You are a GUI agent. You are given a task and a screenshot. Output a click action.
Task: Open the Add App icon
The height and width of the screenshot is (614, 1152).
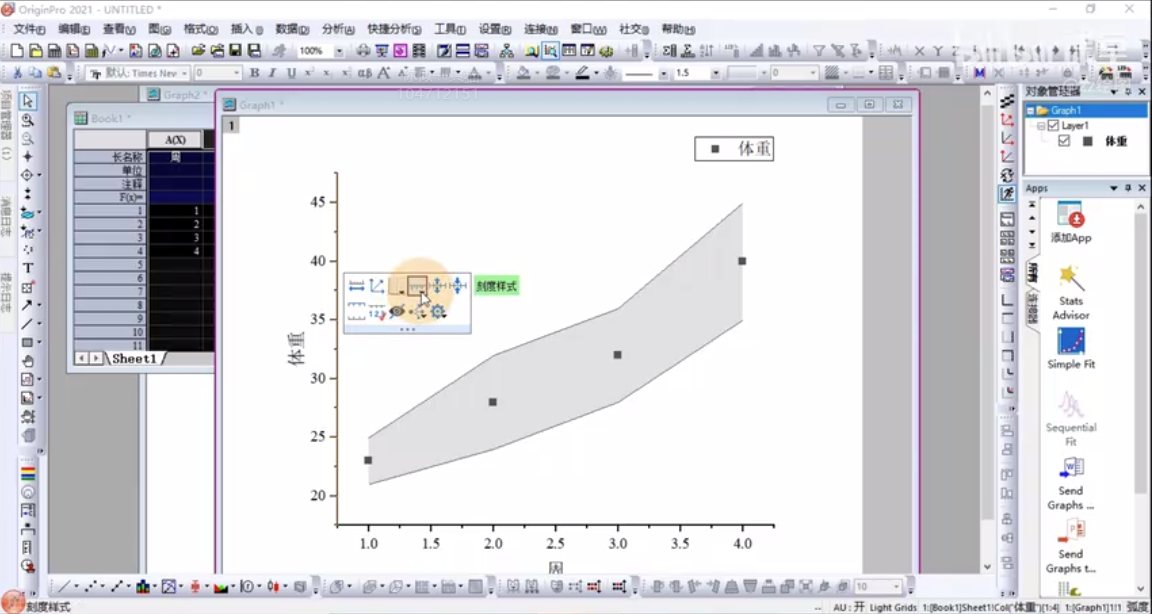tap(1070, 223)
